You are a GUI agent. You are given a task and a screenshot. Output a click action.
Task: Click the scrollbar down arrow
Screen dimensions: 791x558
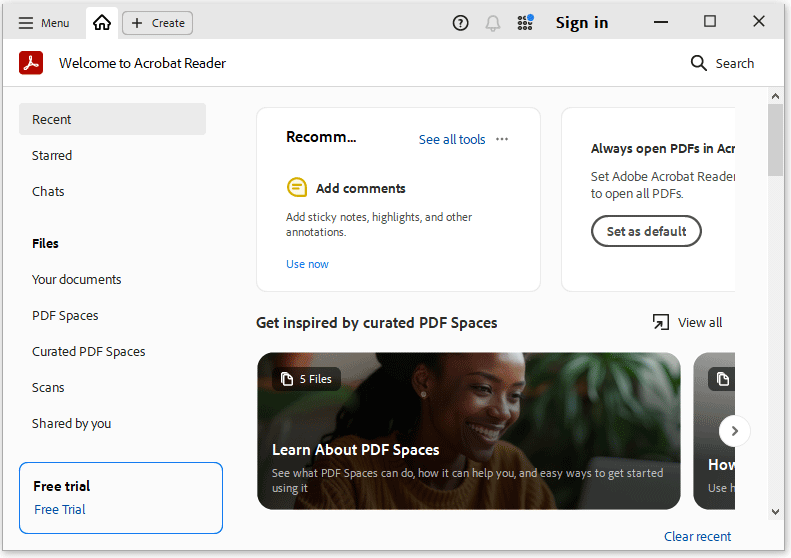[775, 512]
